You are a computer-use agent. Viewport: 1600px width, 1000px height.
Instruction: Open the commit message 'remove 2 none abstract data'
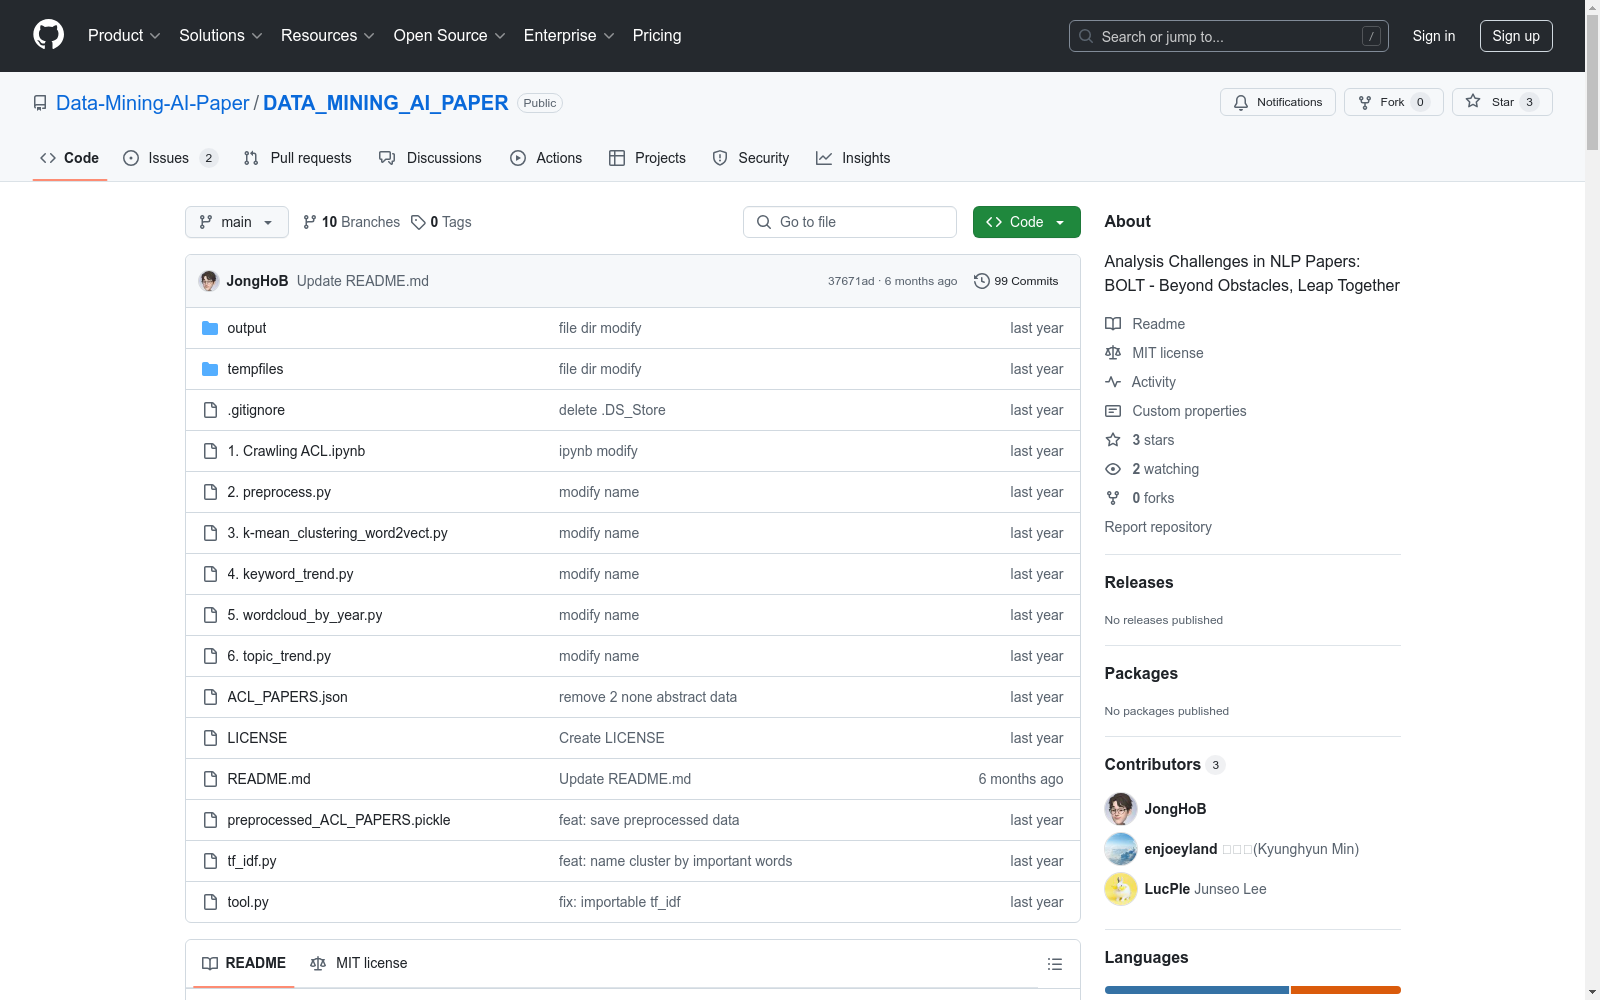(648, 697)
